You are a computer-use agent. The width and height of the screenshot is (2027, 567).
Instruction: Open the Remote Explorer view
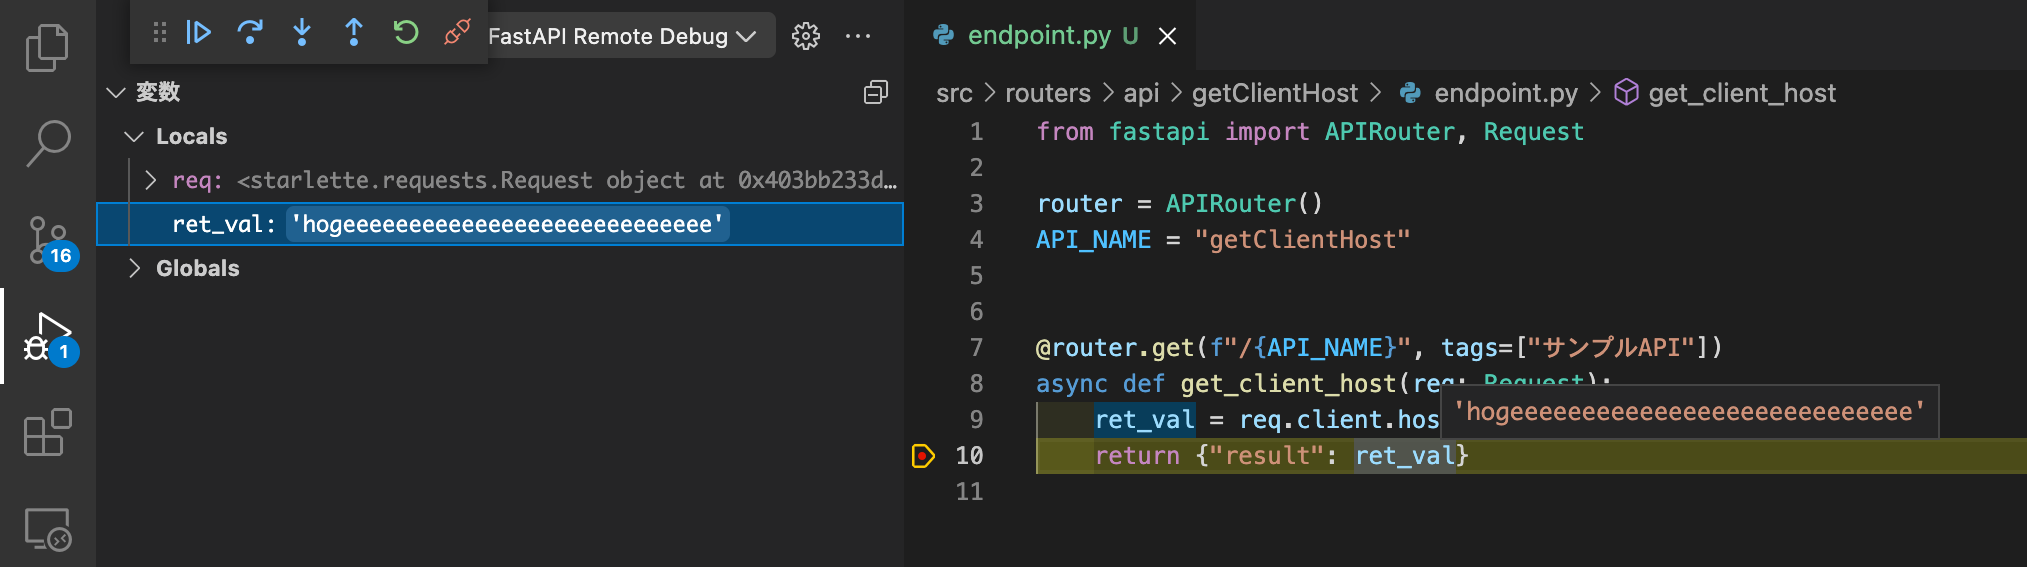pyautogui.click(x=47, y=528)
